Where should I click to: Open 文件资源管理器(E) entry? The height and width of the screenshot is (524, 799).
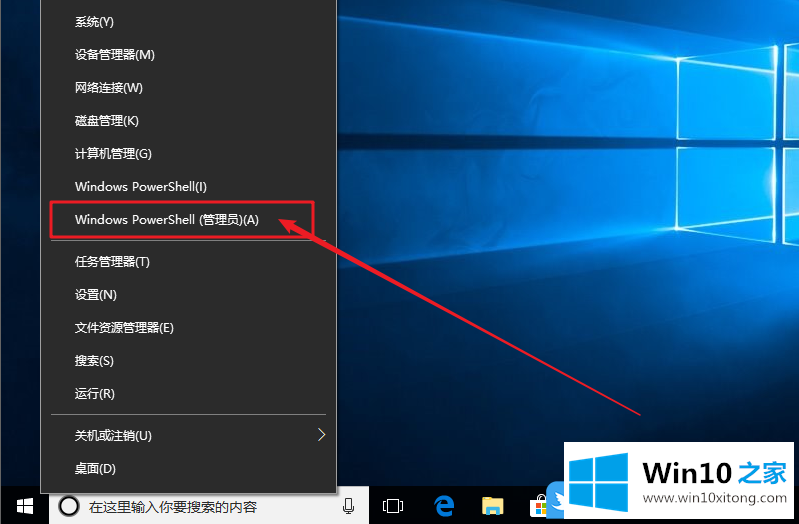click(189, 328)
